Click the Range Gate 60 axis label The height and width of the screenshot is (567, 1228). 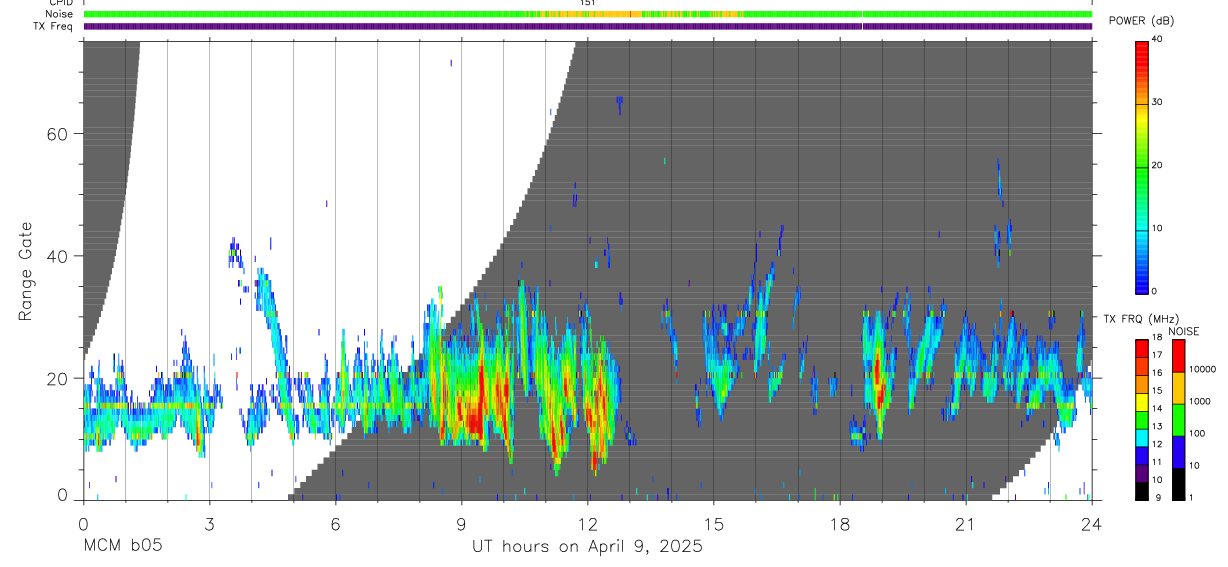56,134
